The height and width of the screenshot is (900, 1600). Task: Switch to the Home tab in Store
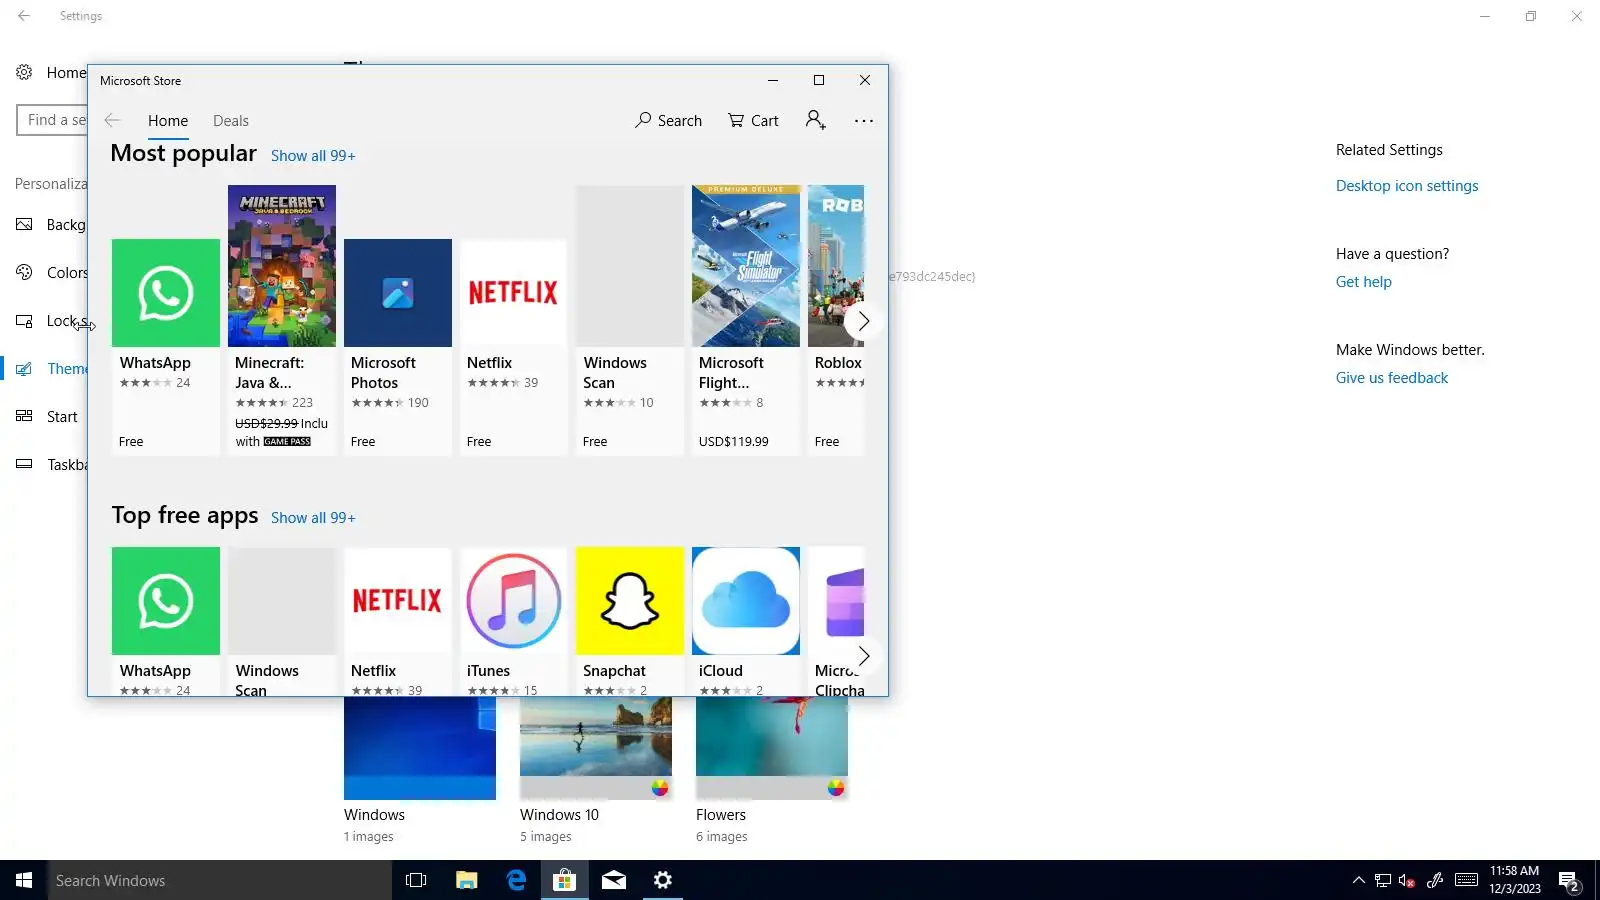[x=168, y=121]
